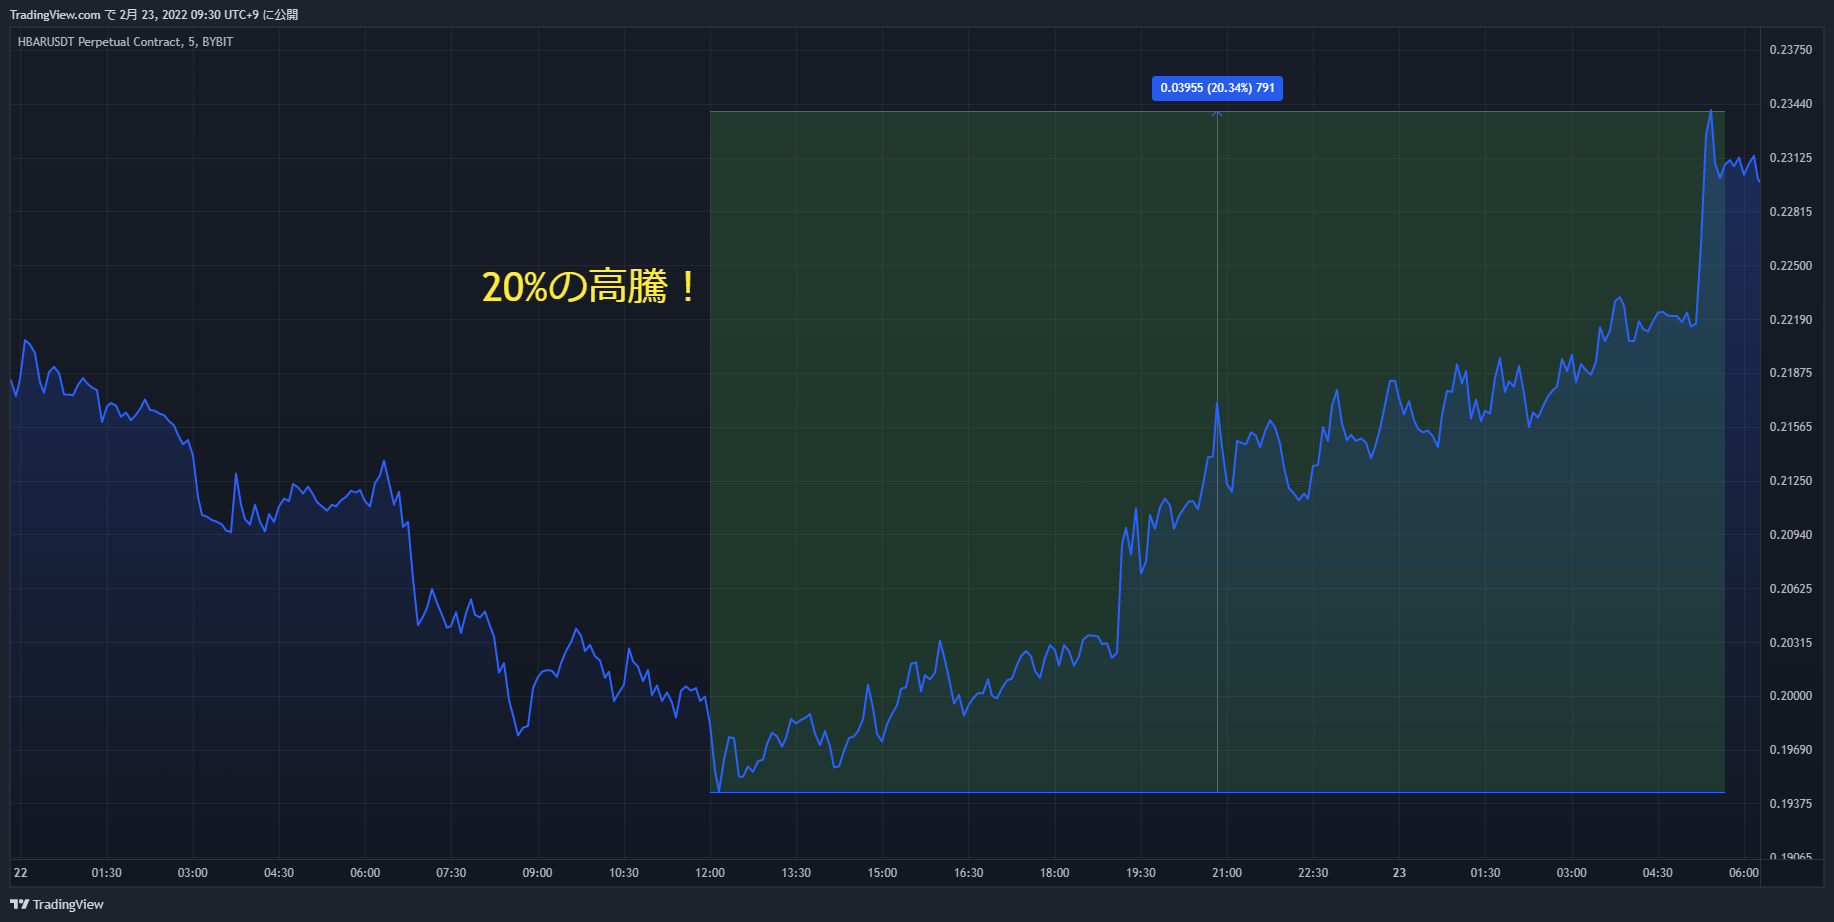1834x922 pixels.
Task: Click time label 13:30 on time axis
Action: pos(796,873)
